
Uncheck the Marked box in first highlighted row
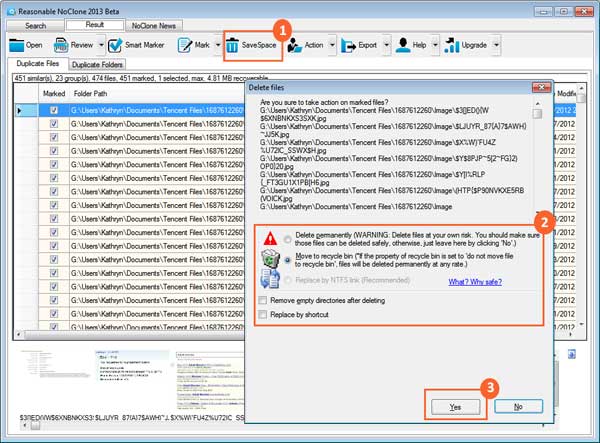tap(54, 111)
